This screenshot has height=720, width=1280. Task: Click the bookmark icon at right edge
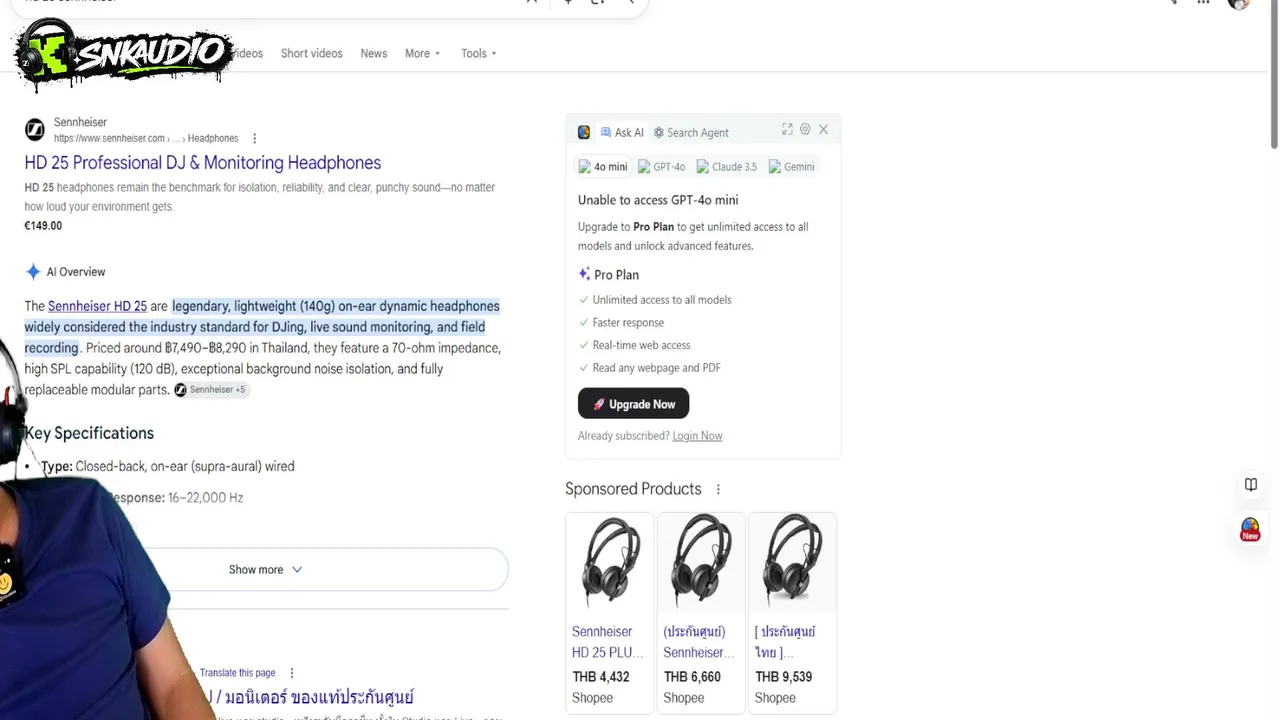coord(1251,485)
